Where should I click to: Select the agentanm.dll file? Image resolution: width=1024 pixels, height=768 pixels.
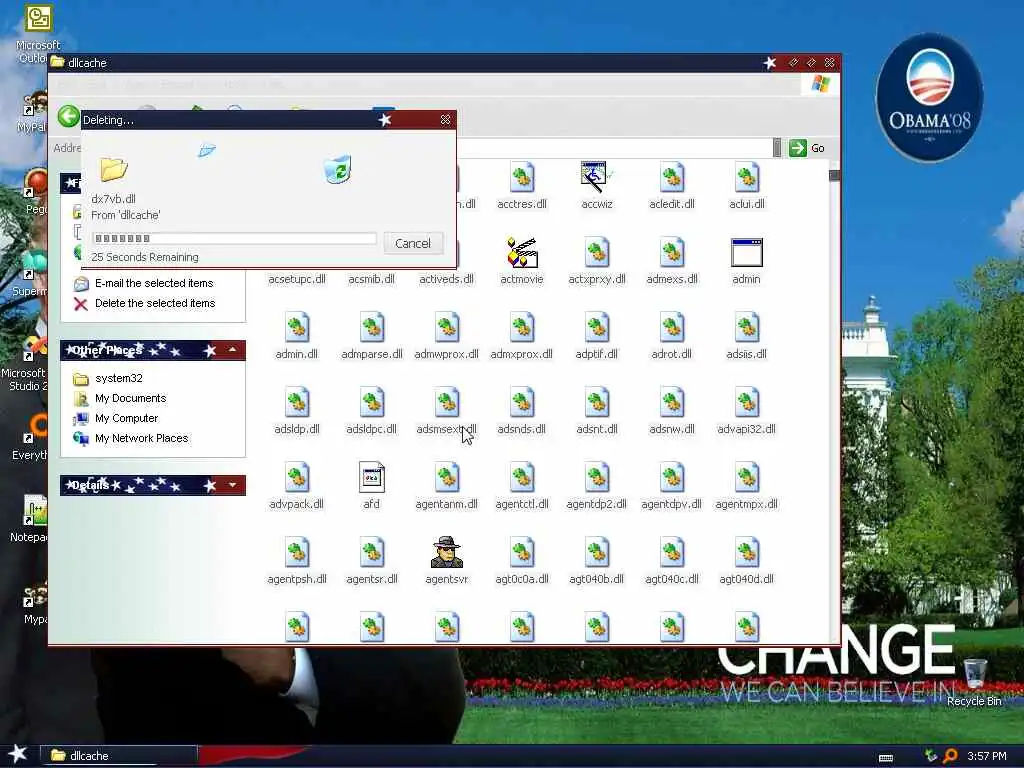tap(447, 486)
